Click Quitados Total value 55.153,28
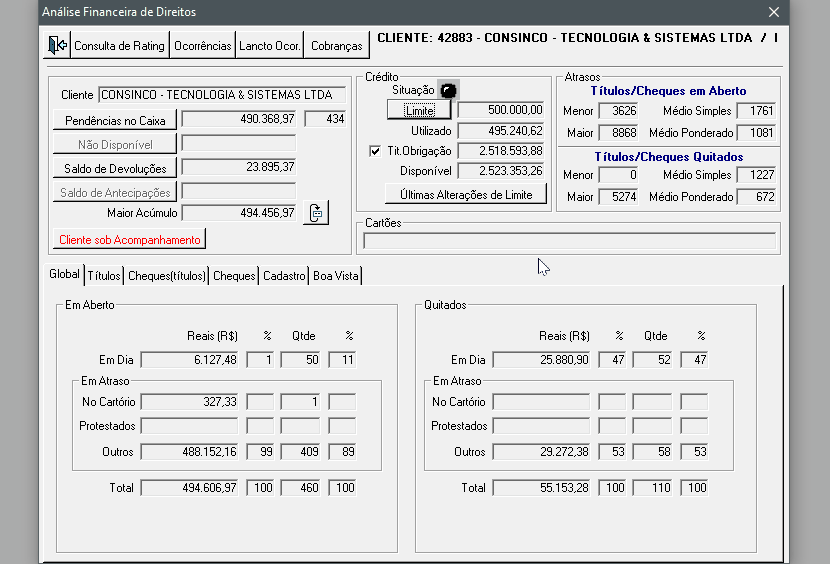Viewport: 830px width, 564px height. [x=542, y=488]
